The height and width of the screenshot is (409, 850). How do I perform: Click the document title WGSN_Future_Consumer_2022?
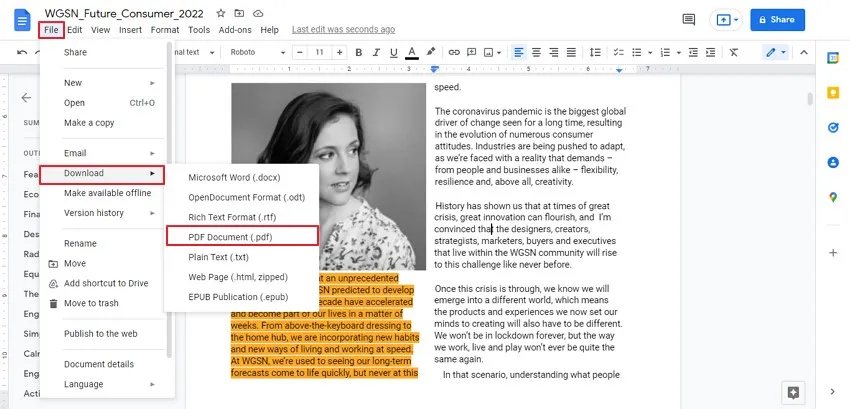(x=124, y=13)
